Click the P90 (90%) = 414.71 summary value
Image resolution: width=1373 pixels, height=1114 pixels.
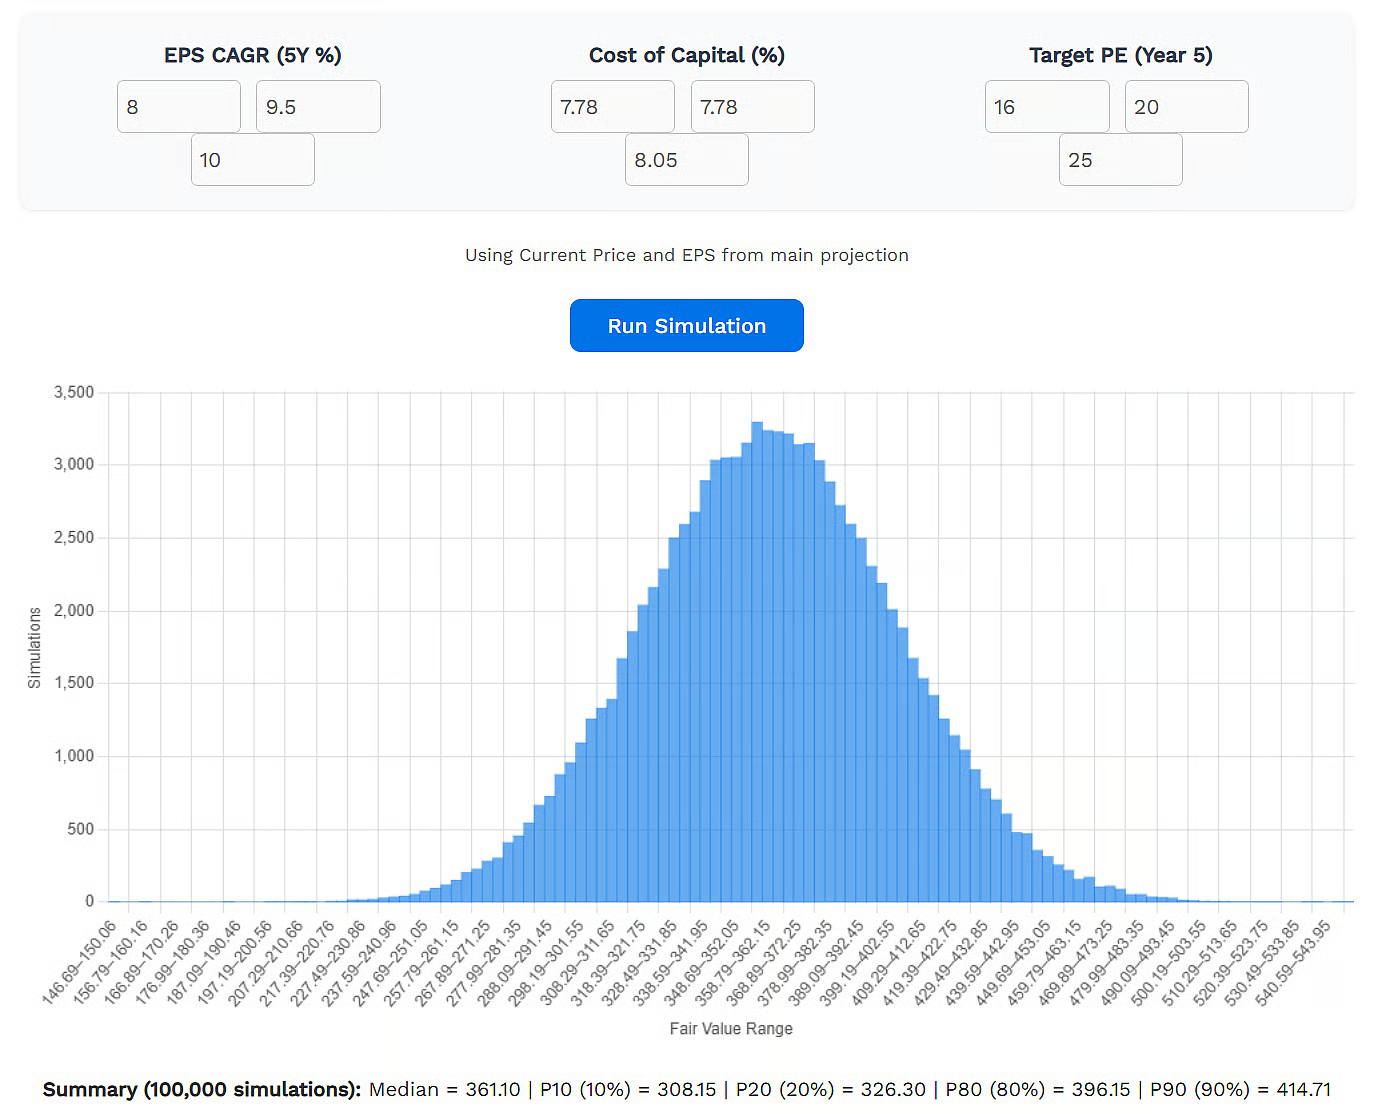[x=1240, y=1089]
